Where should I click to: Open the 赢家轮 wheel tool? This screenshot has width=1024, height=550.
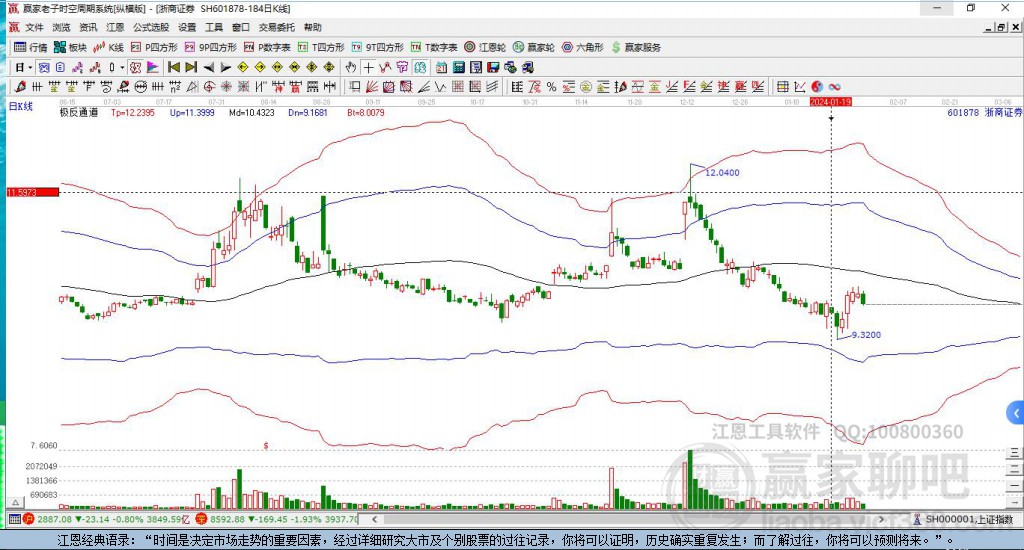pos(534,47)
